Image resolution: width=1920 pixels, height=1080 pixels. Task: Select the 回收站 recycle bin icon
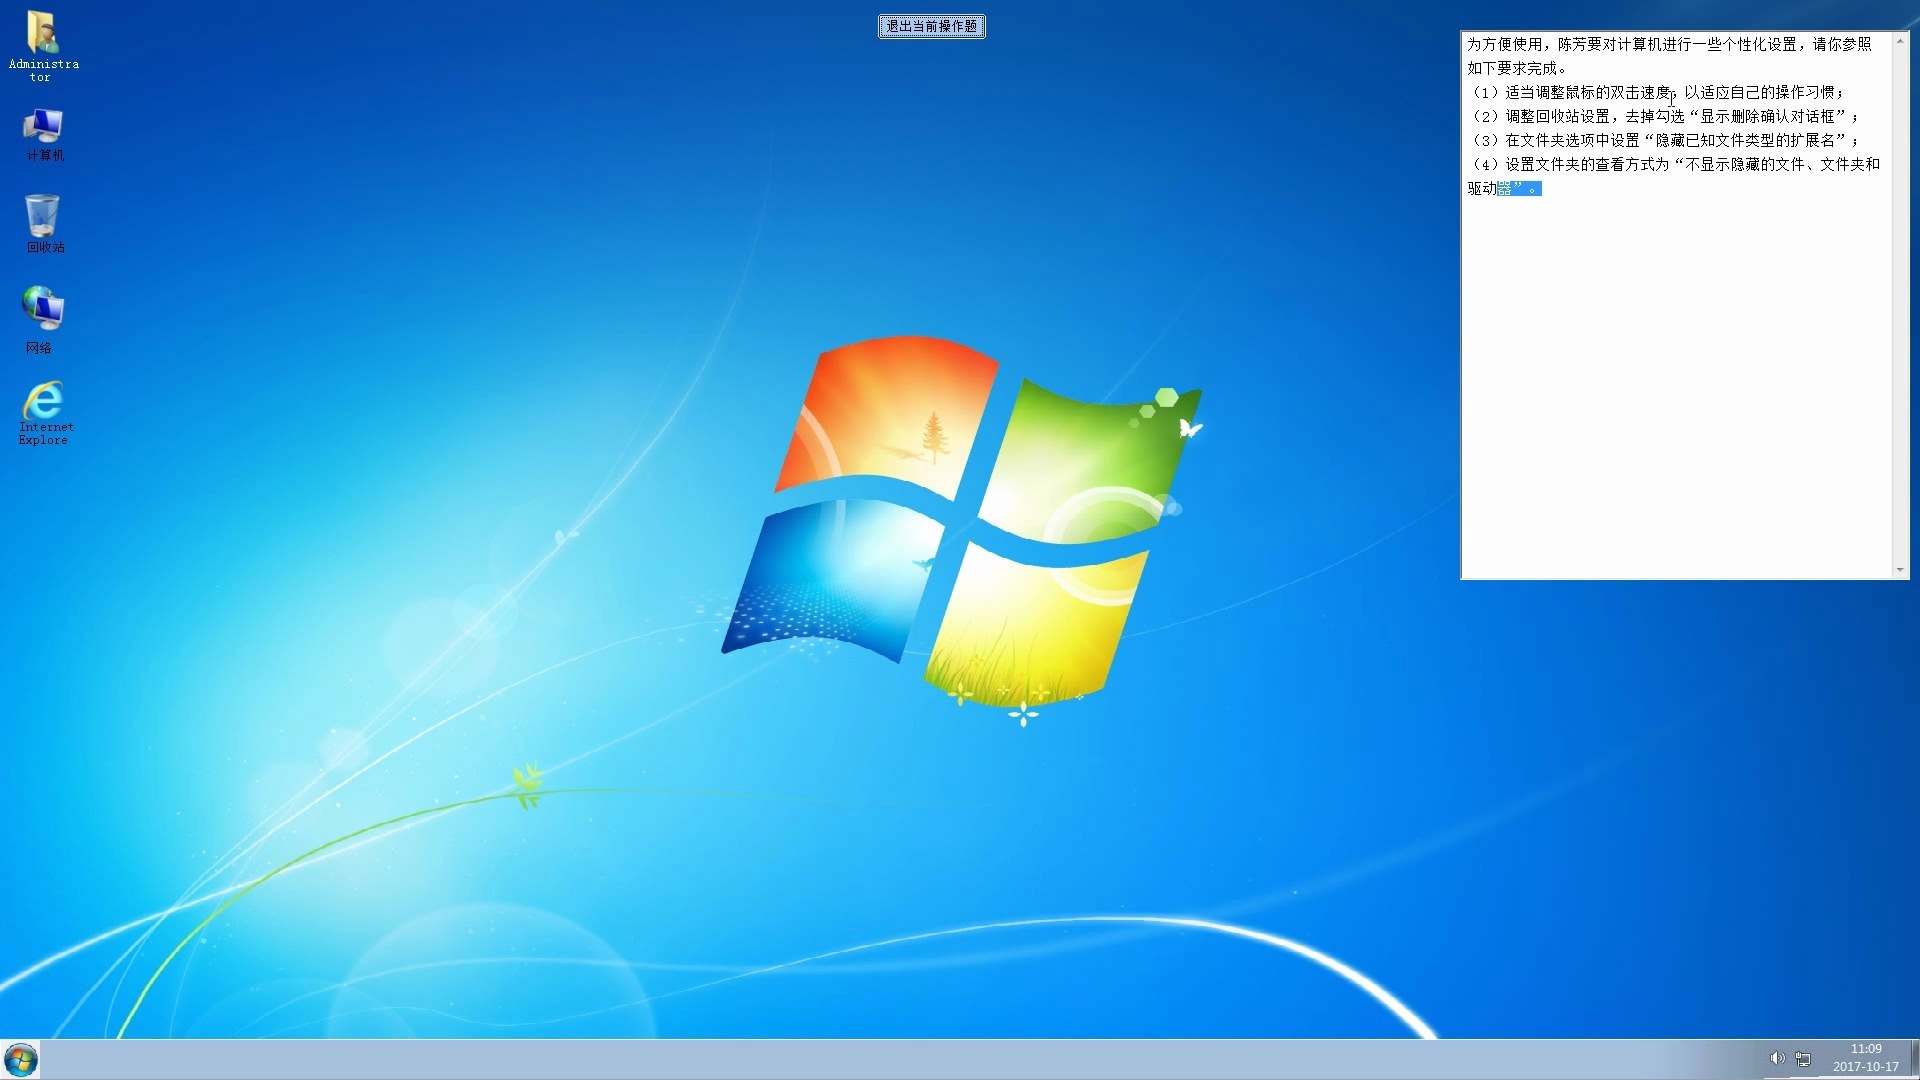43,218
